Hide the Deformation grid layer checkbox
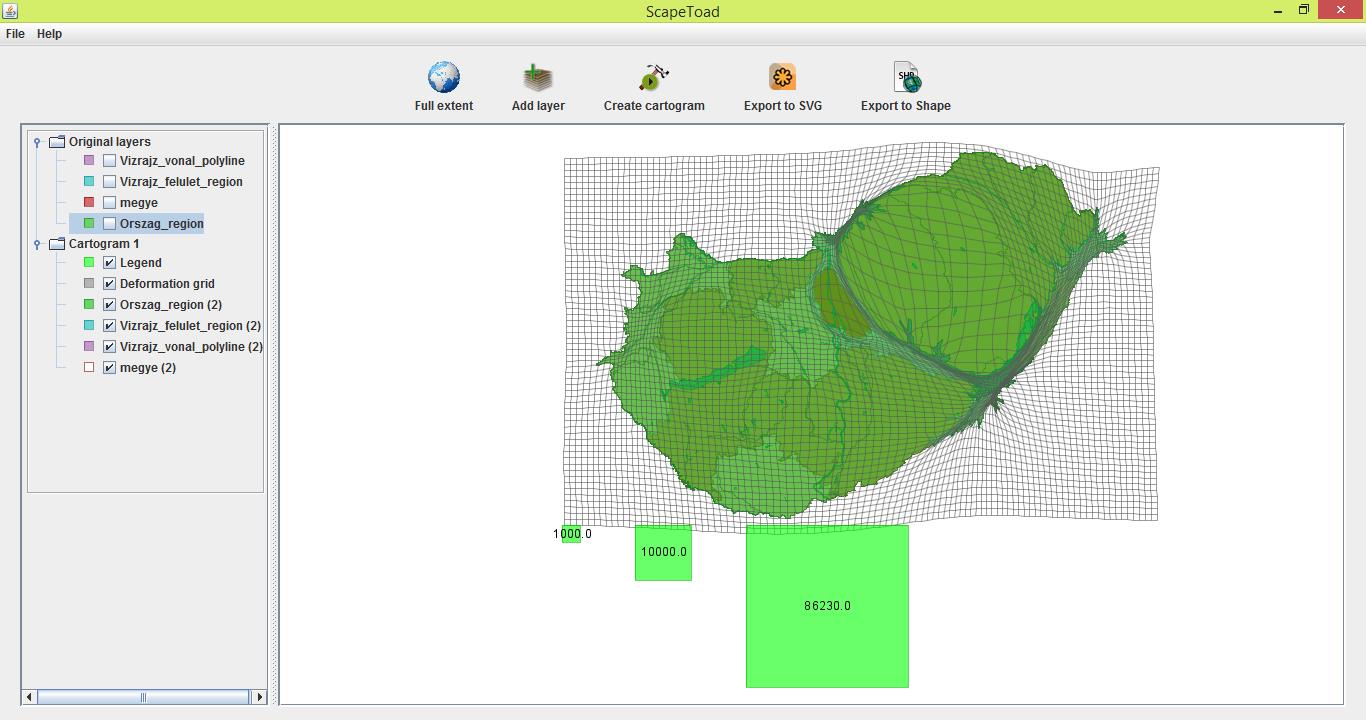Viewport: 1366px width, 720px height. point(110,284)
